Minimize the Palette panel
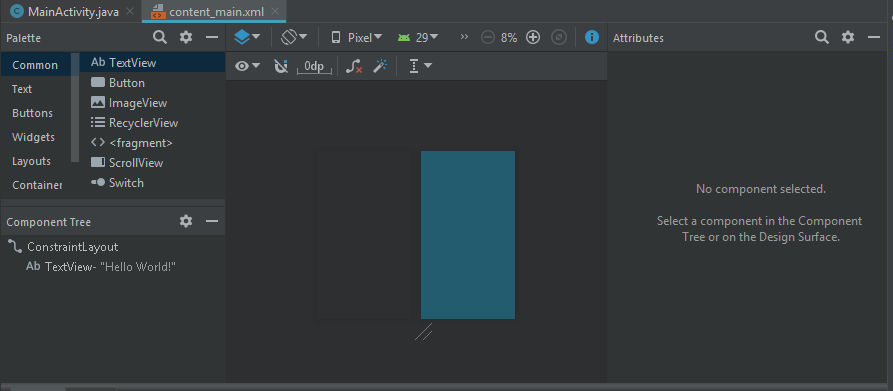Screen dimensions: 893x391 [212, 38]
